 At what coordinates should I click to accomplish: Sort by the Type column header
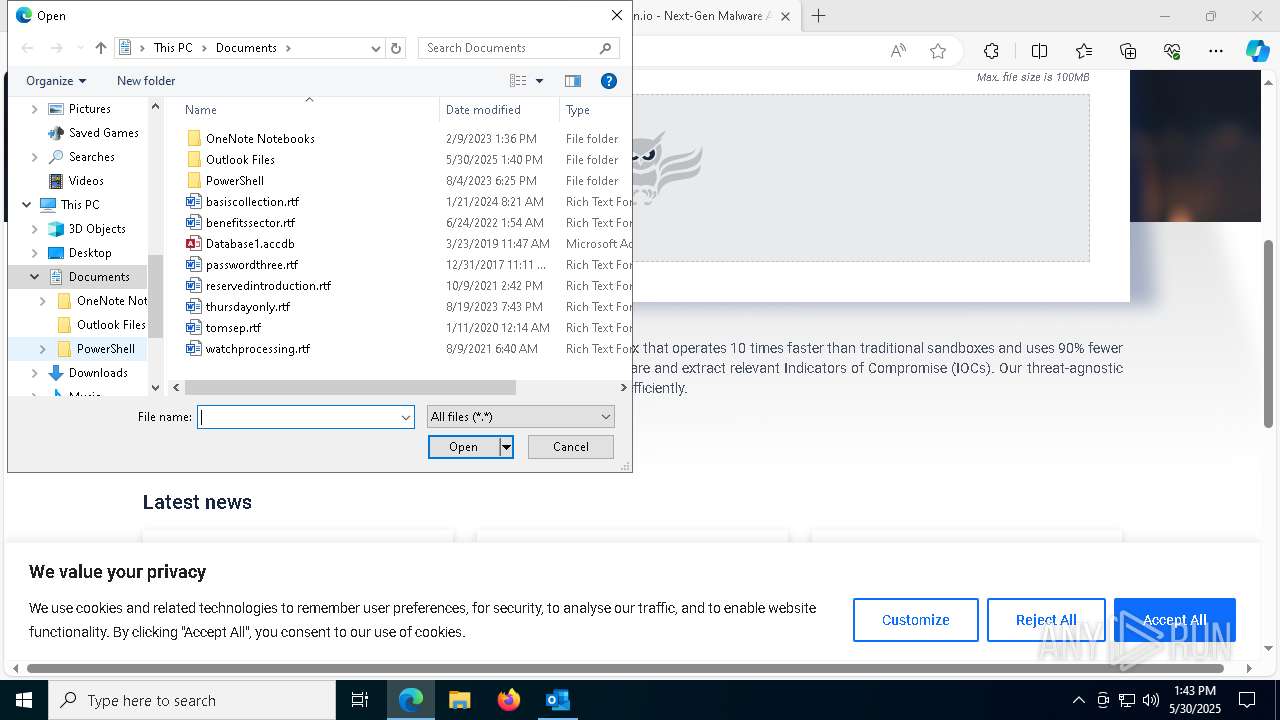596,110
